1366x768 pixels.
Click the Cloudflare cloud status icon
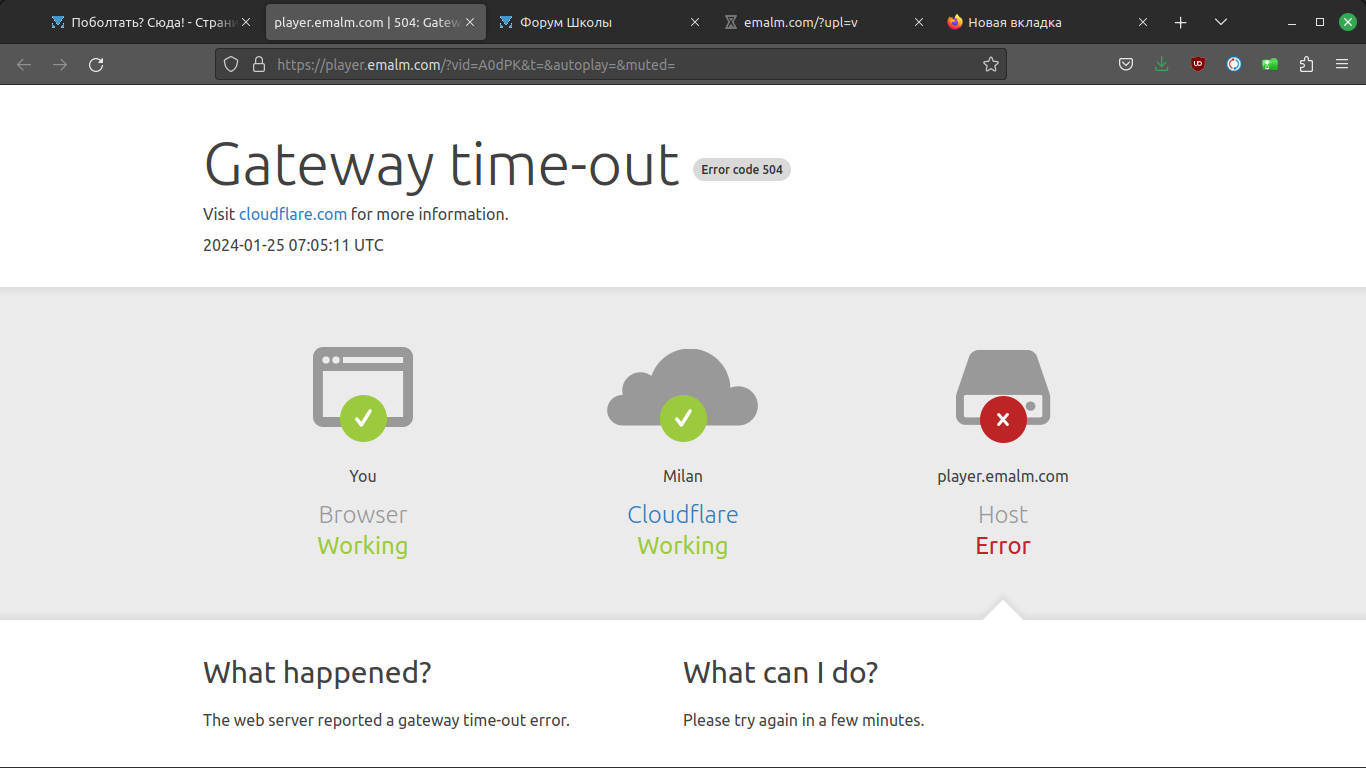(683, 394)
